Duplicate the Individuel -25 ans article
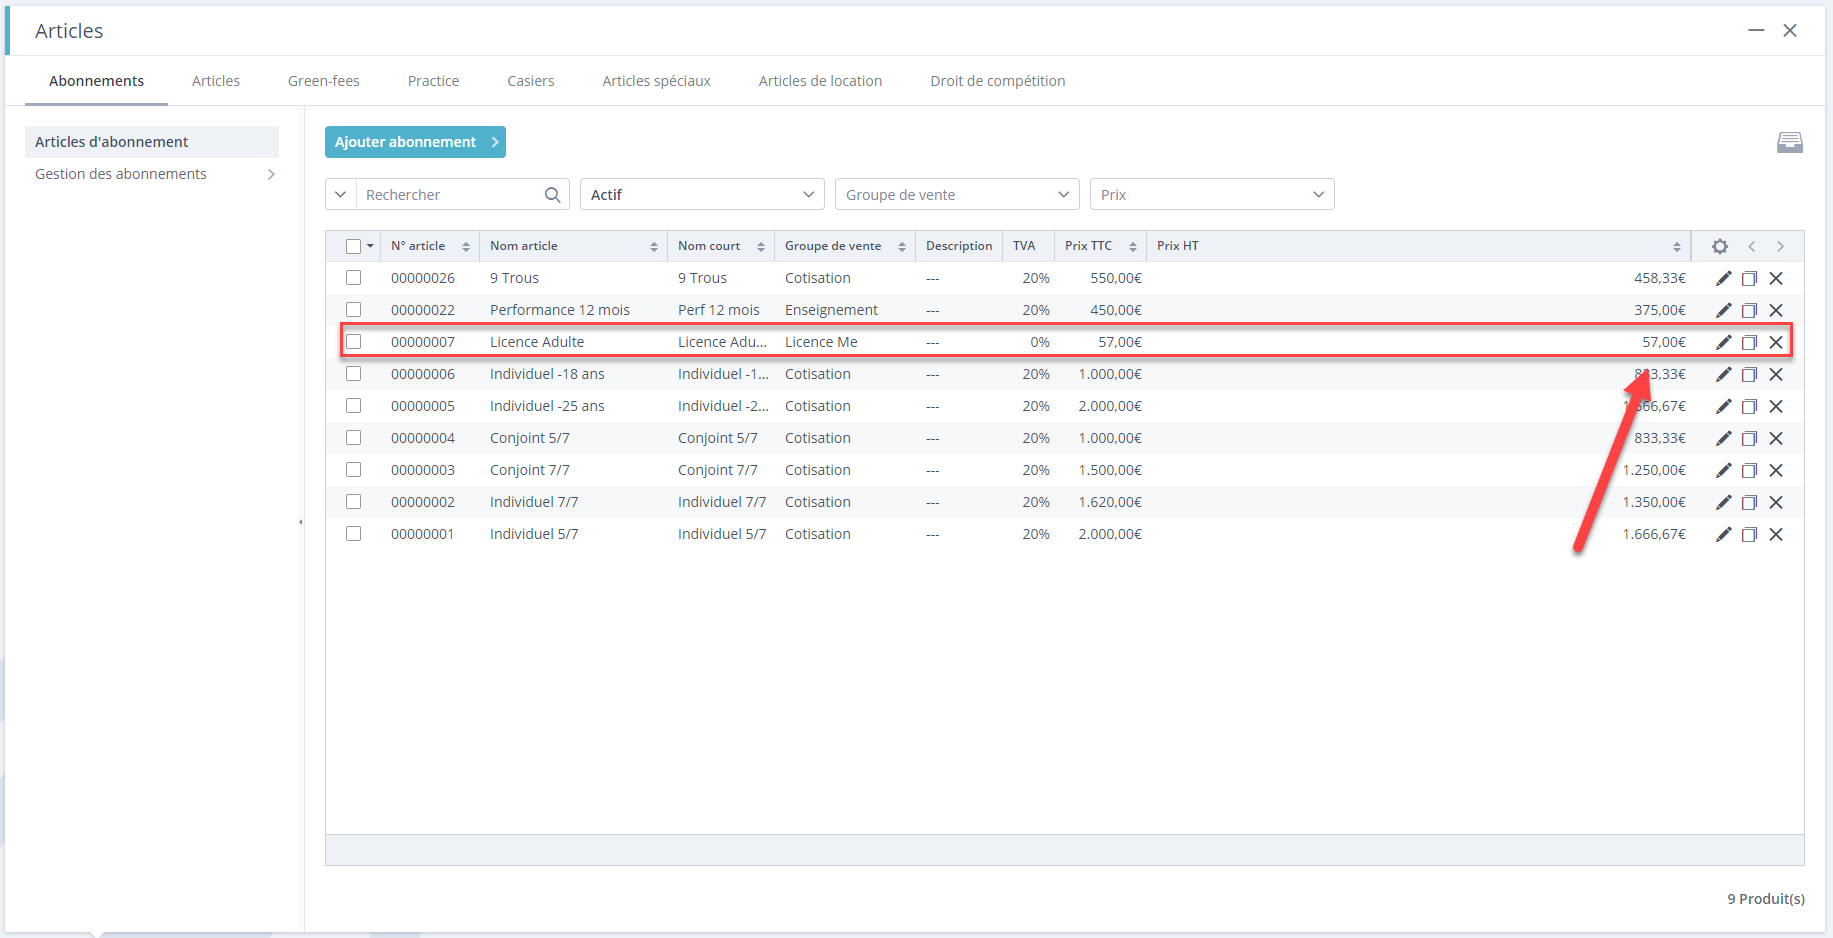This screenshot has width=1833, height=938. [x=1749, y=406]
